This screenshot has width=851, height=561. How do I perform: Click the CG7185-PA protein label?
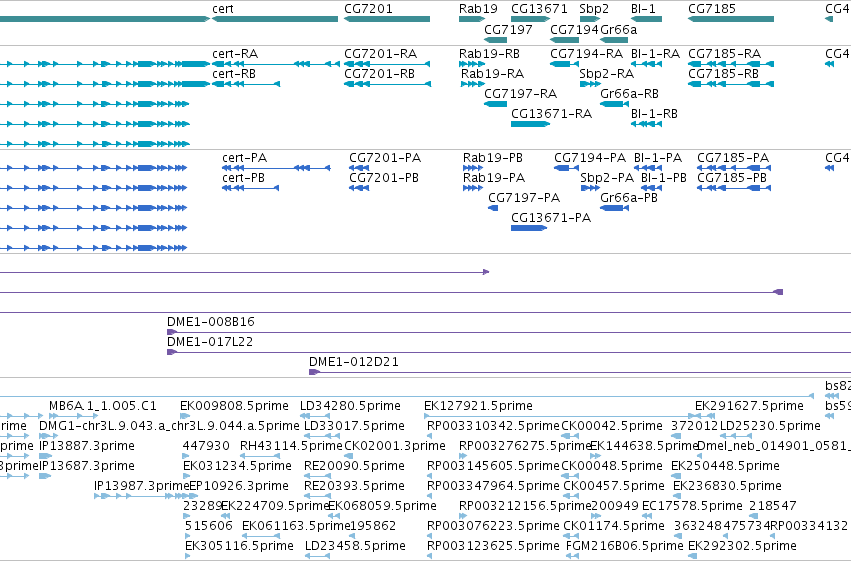[733, 158]
